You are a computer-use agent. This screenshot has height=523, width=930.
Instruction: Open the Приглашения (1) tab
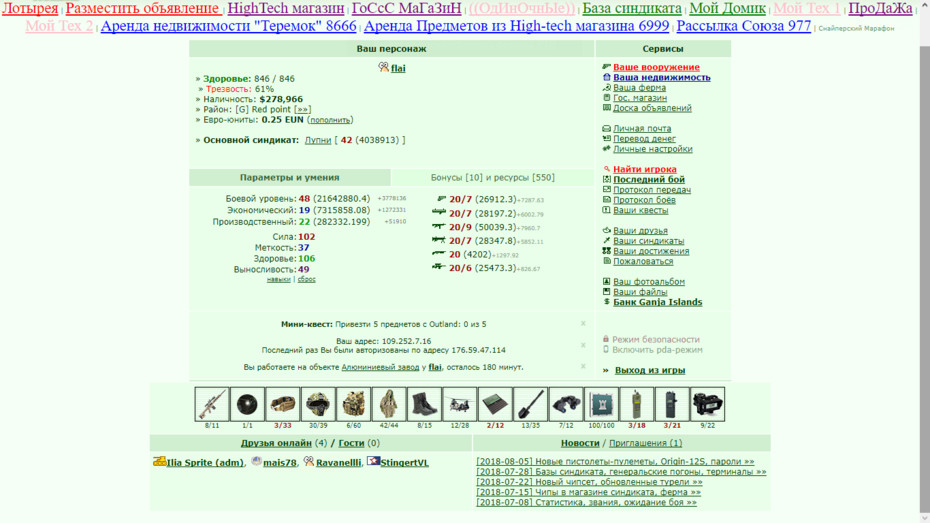point(645,443)
